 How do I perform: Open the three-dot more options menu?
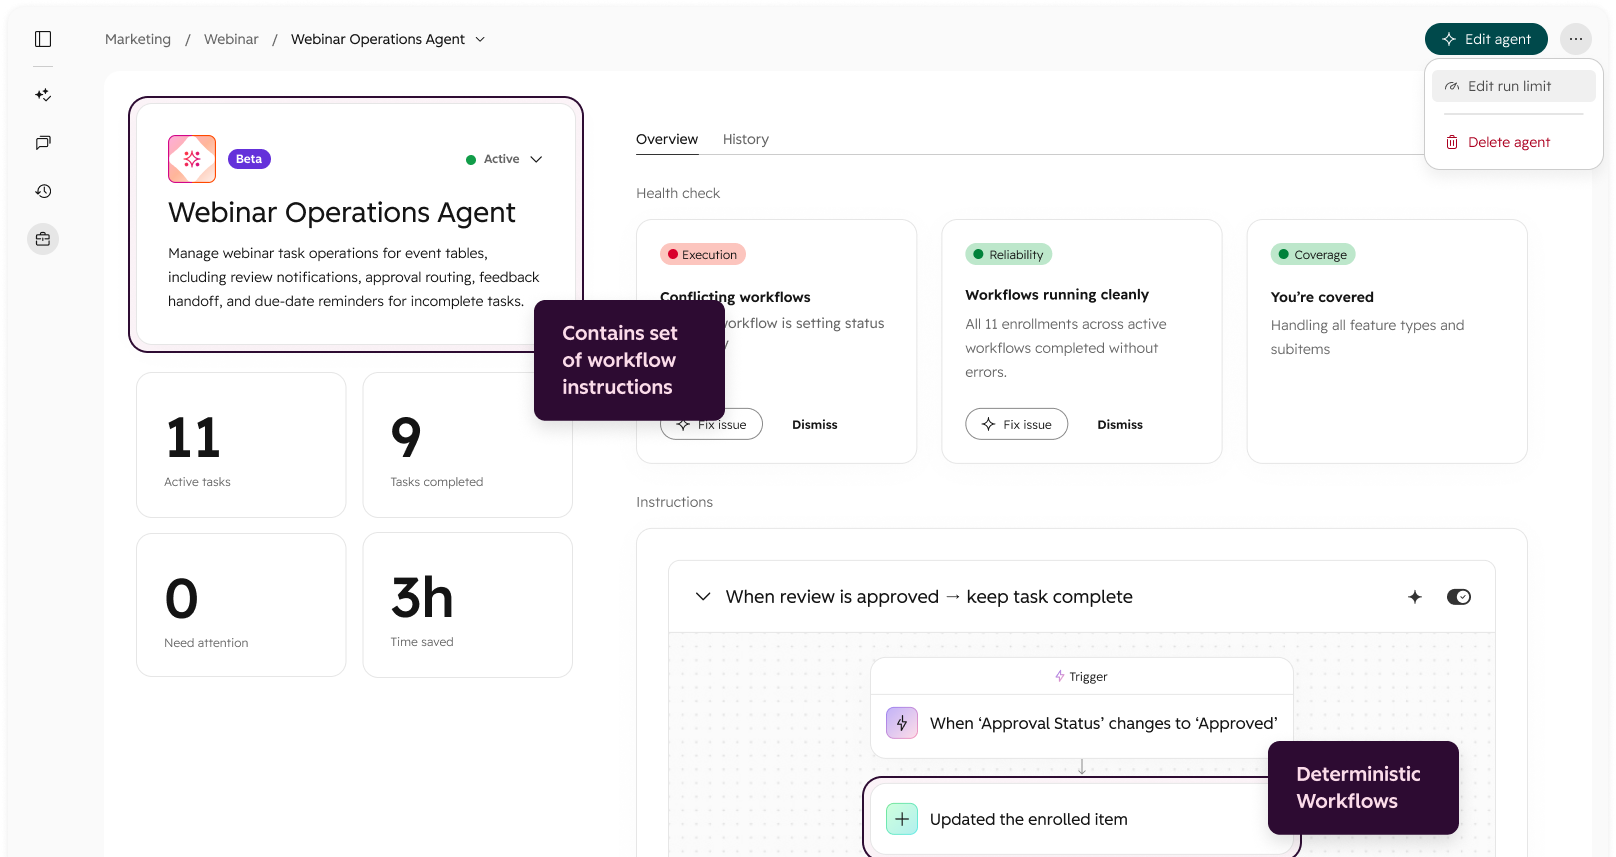point(1576,39)
